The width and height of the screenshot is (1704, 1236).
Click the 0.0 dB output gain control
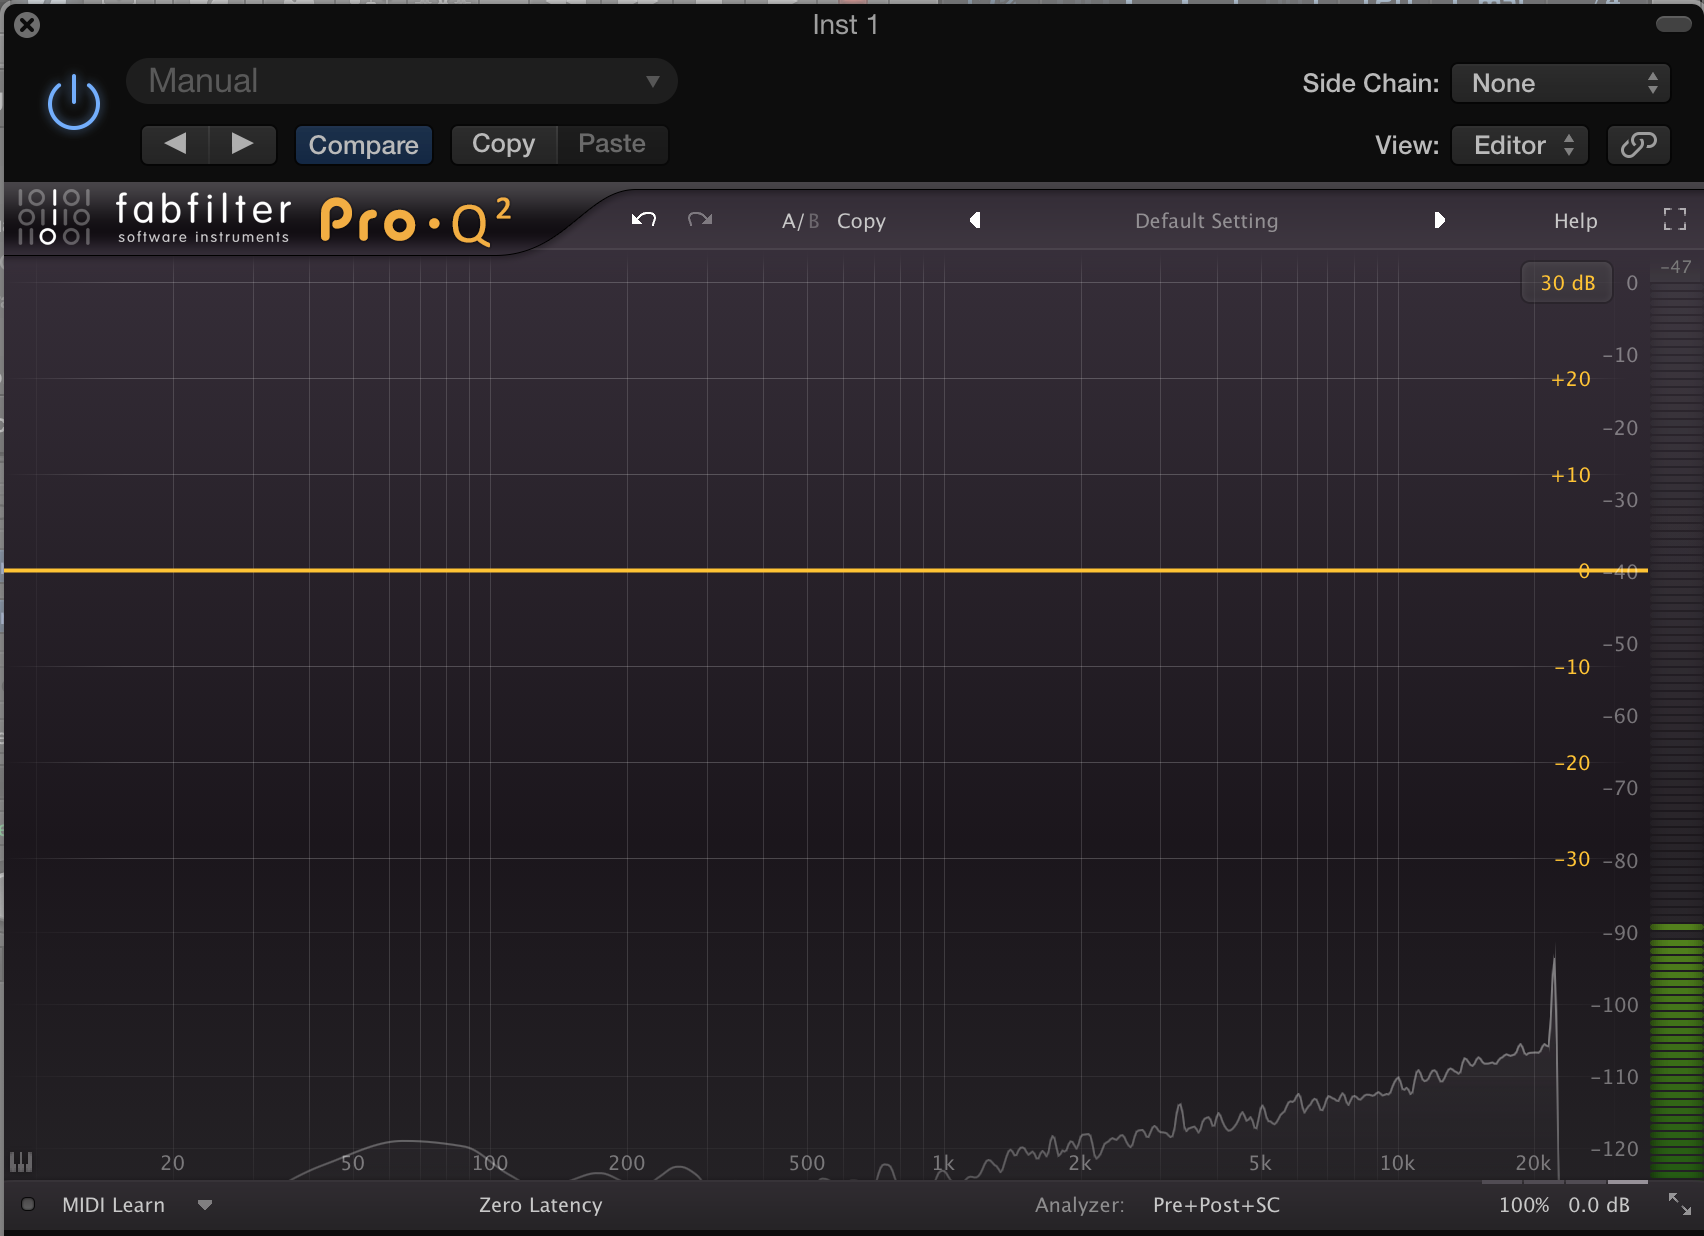(x=1598, y=1205)
